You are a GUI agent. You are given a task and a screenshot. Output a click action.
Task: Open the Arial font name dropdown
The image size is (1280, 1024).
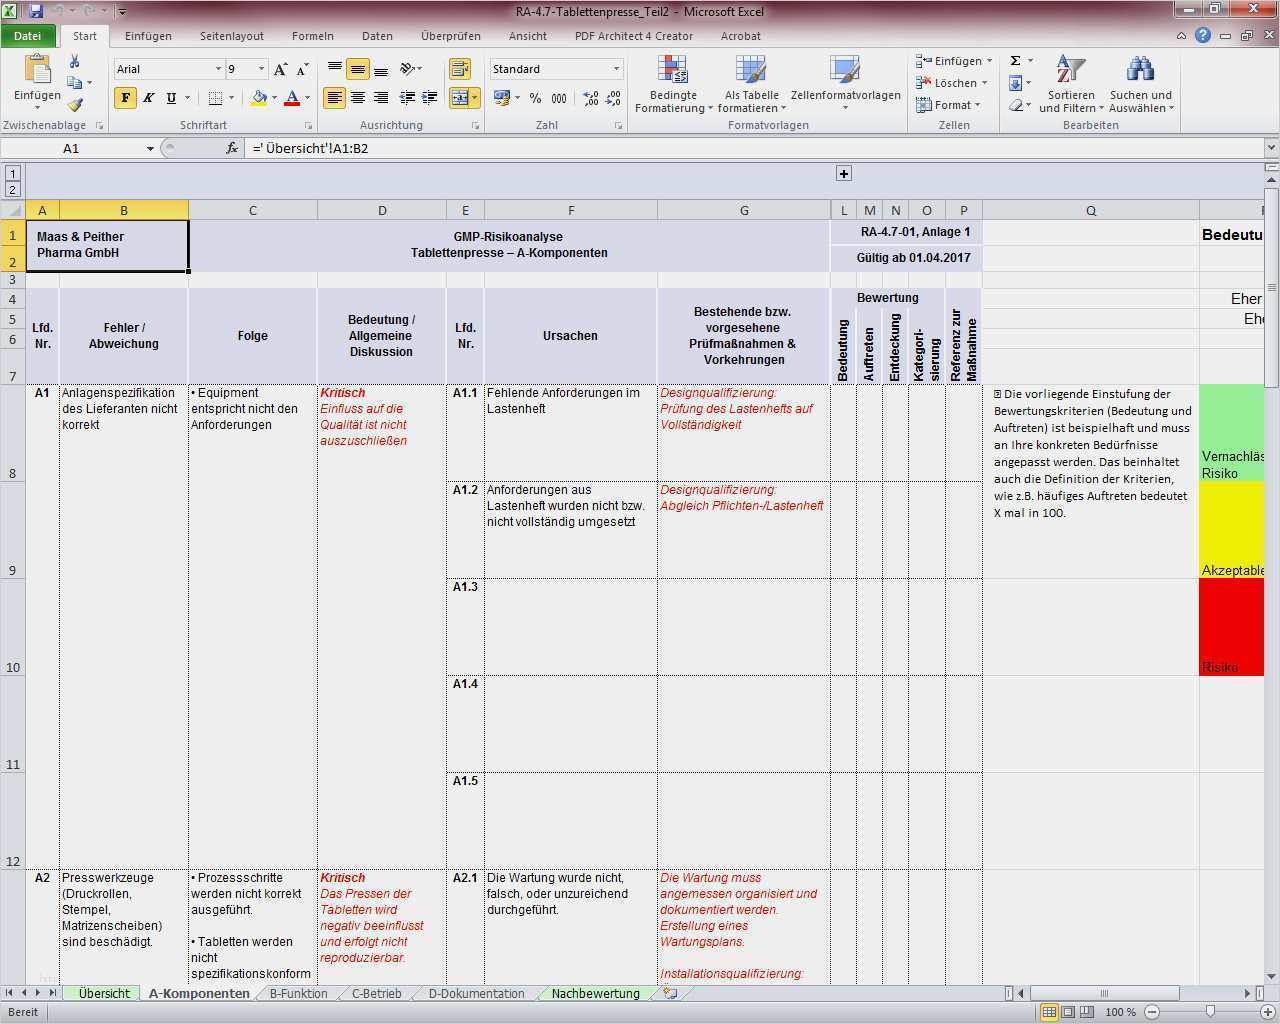(x=218, y=69)
